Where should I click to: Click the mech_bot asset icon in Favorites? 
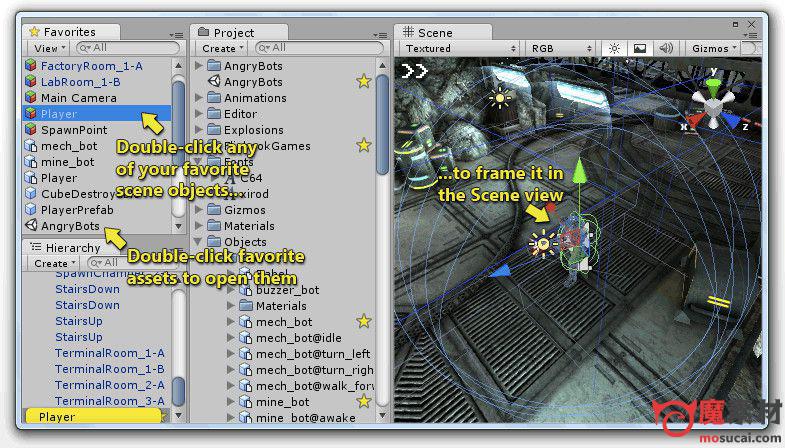point(31,146)
